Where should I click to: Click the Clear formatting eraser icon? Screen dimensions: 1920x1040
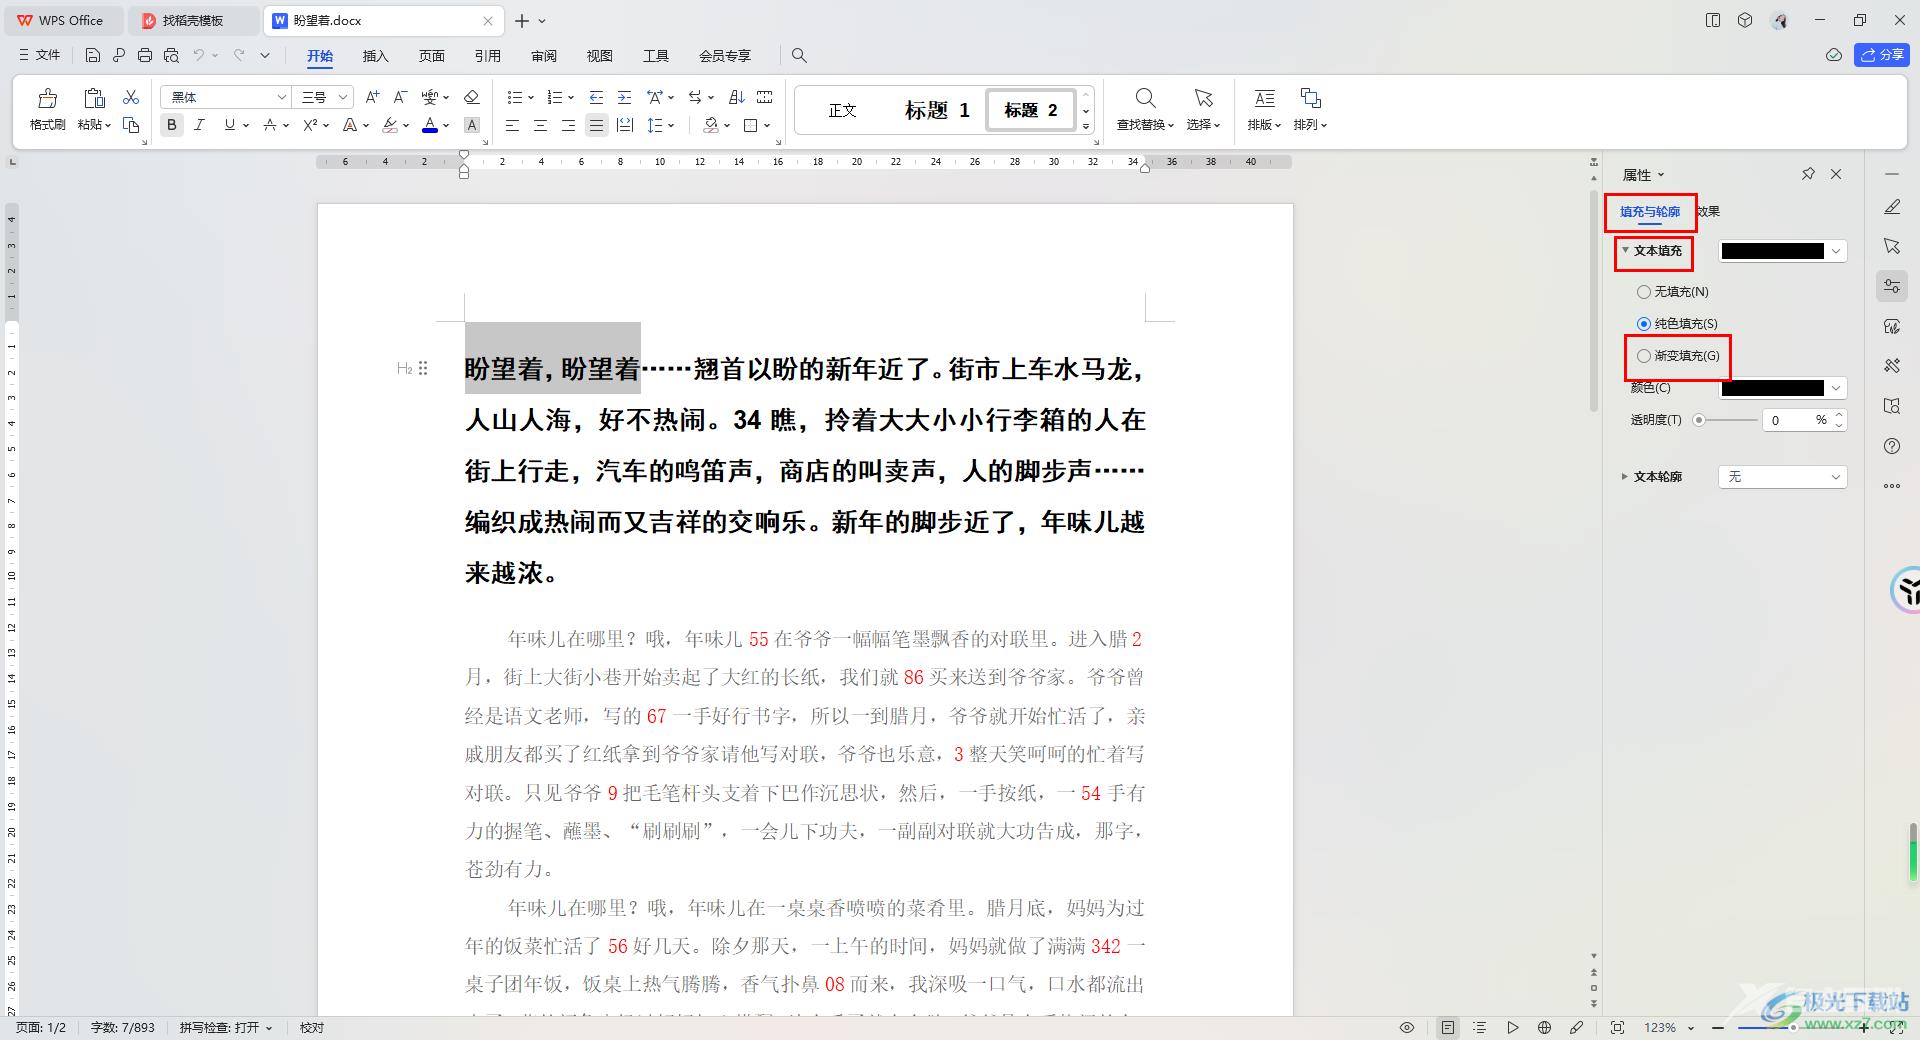(x=472, y=97)
